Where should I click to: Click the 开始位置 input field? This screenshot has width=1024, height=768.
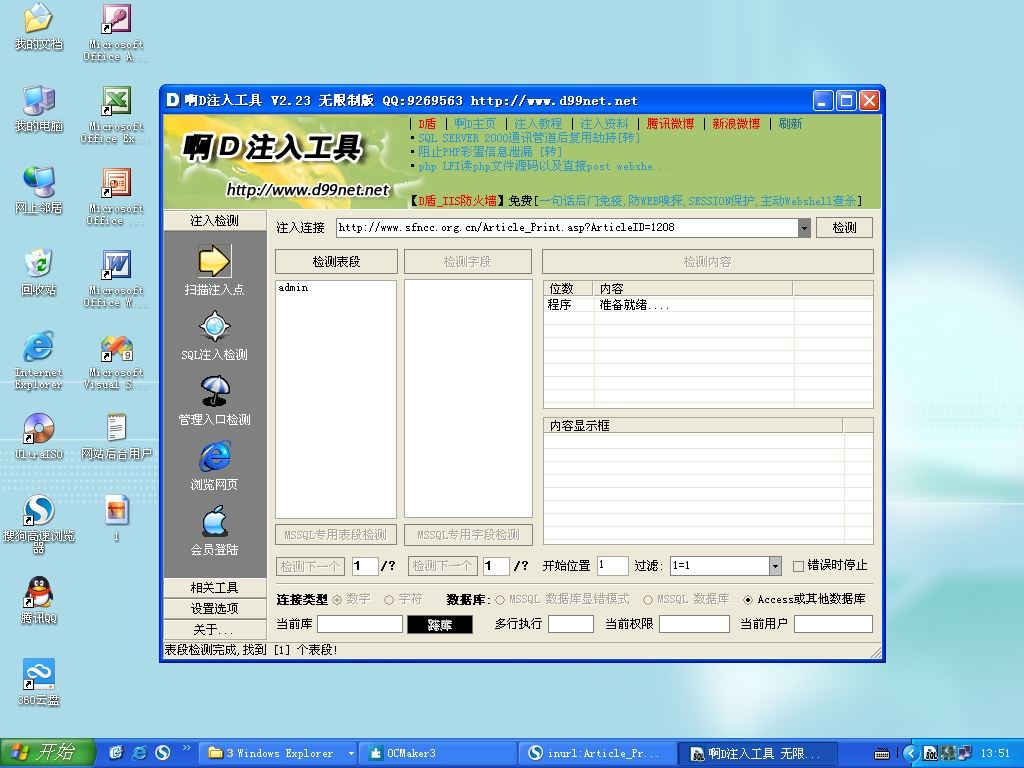tap(613, 566)
